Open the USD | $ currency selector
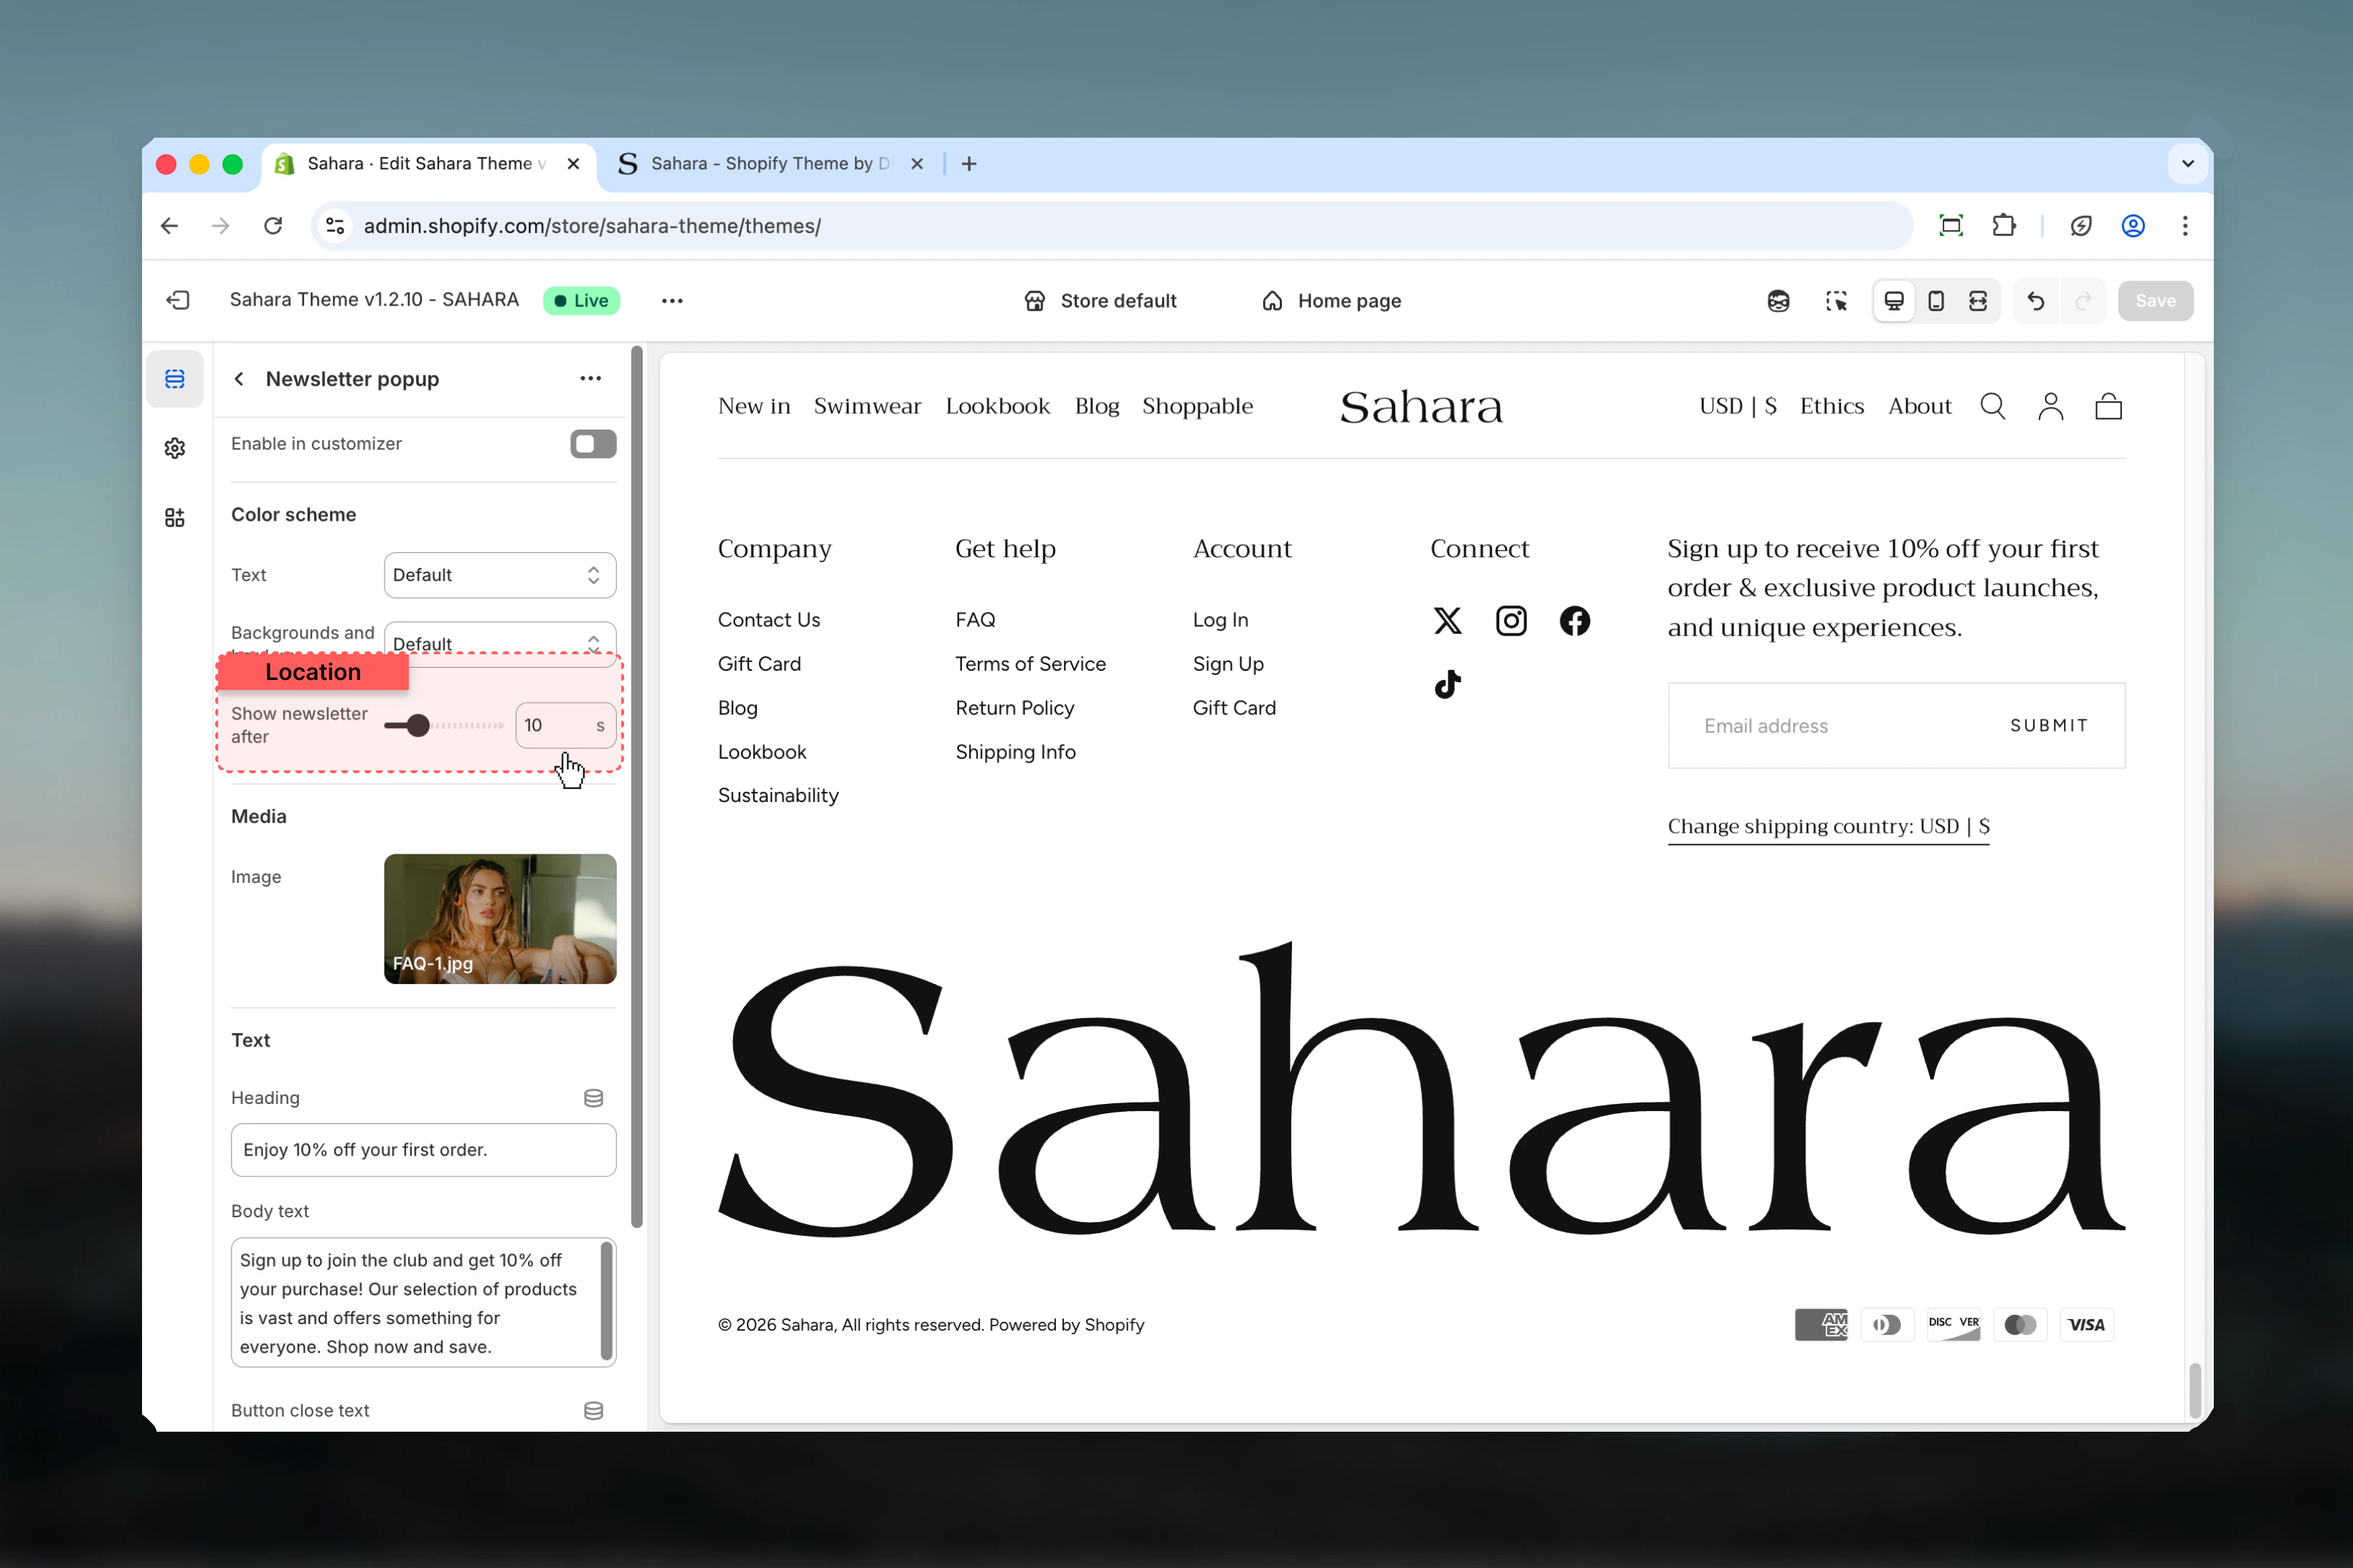This screenshot has width=2353, height=1568. pos(1738,406)
